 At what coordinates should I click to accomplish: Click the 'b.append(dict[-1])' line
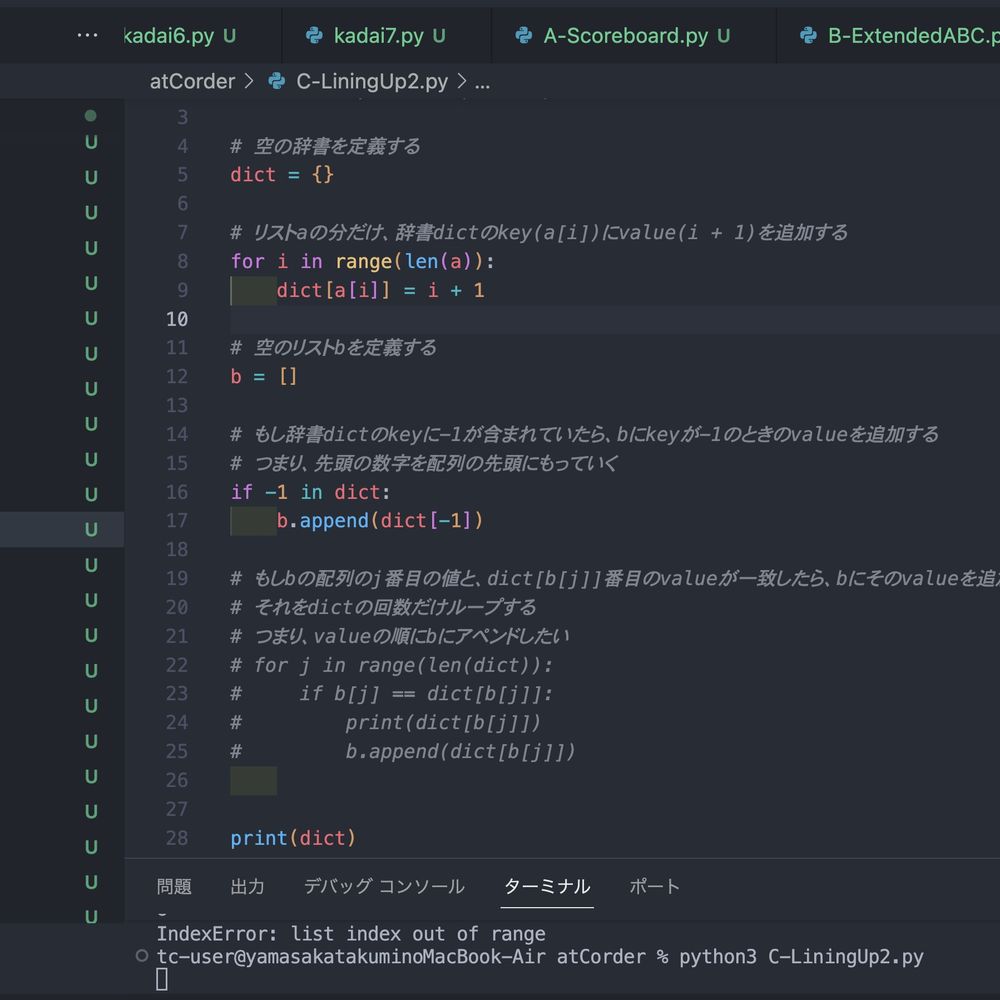[380, 520]
